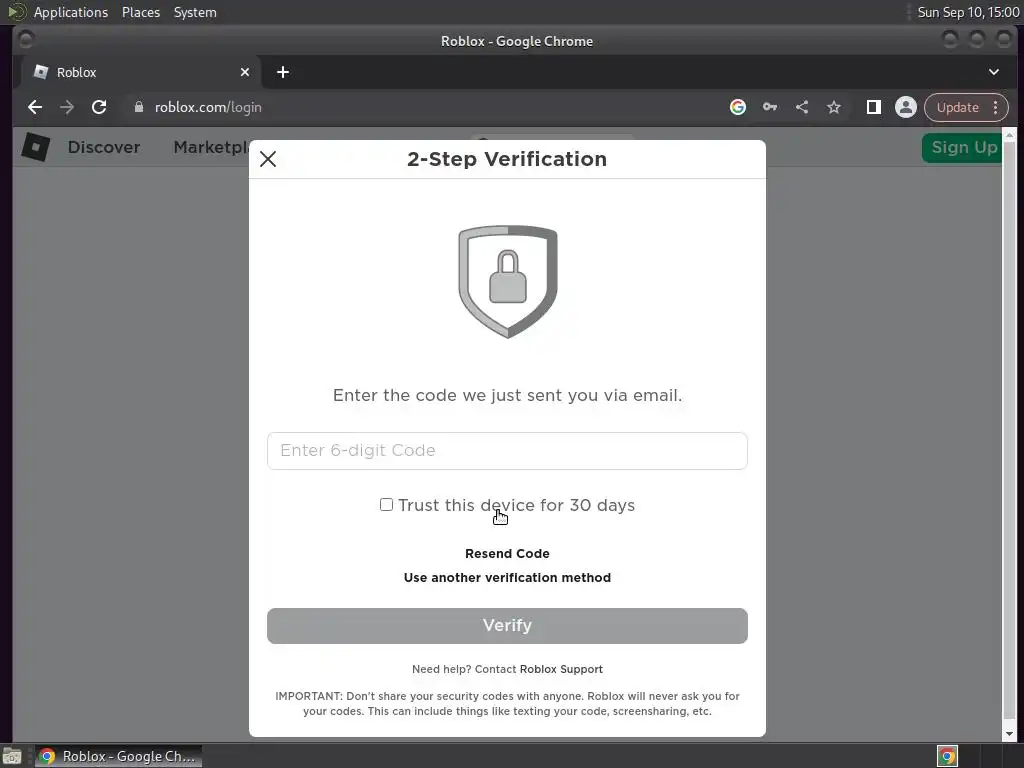This screenshot has height=768, width=1024.
Task: Close the Roblox tab
Action: click(x=245, y=72)
